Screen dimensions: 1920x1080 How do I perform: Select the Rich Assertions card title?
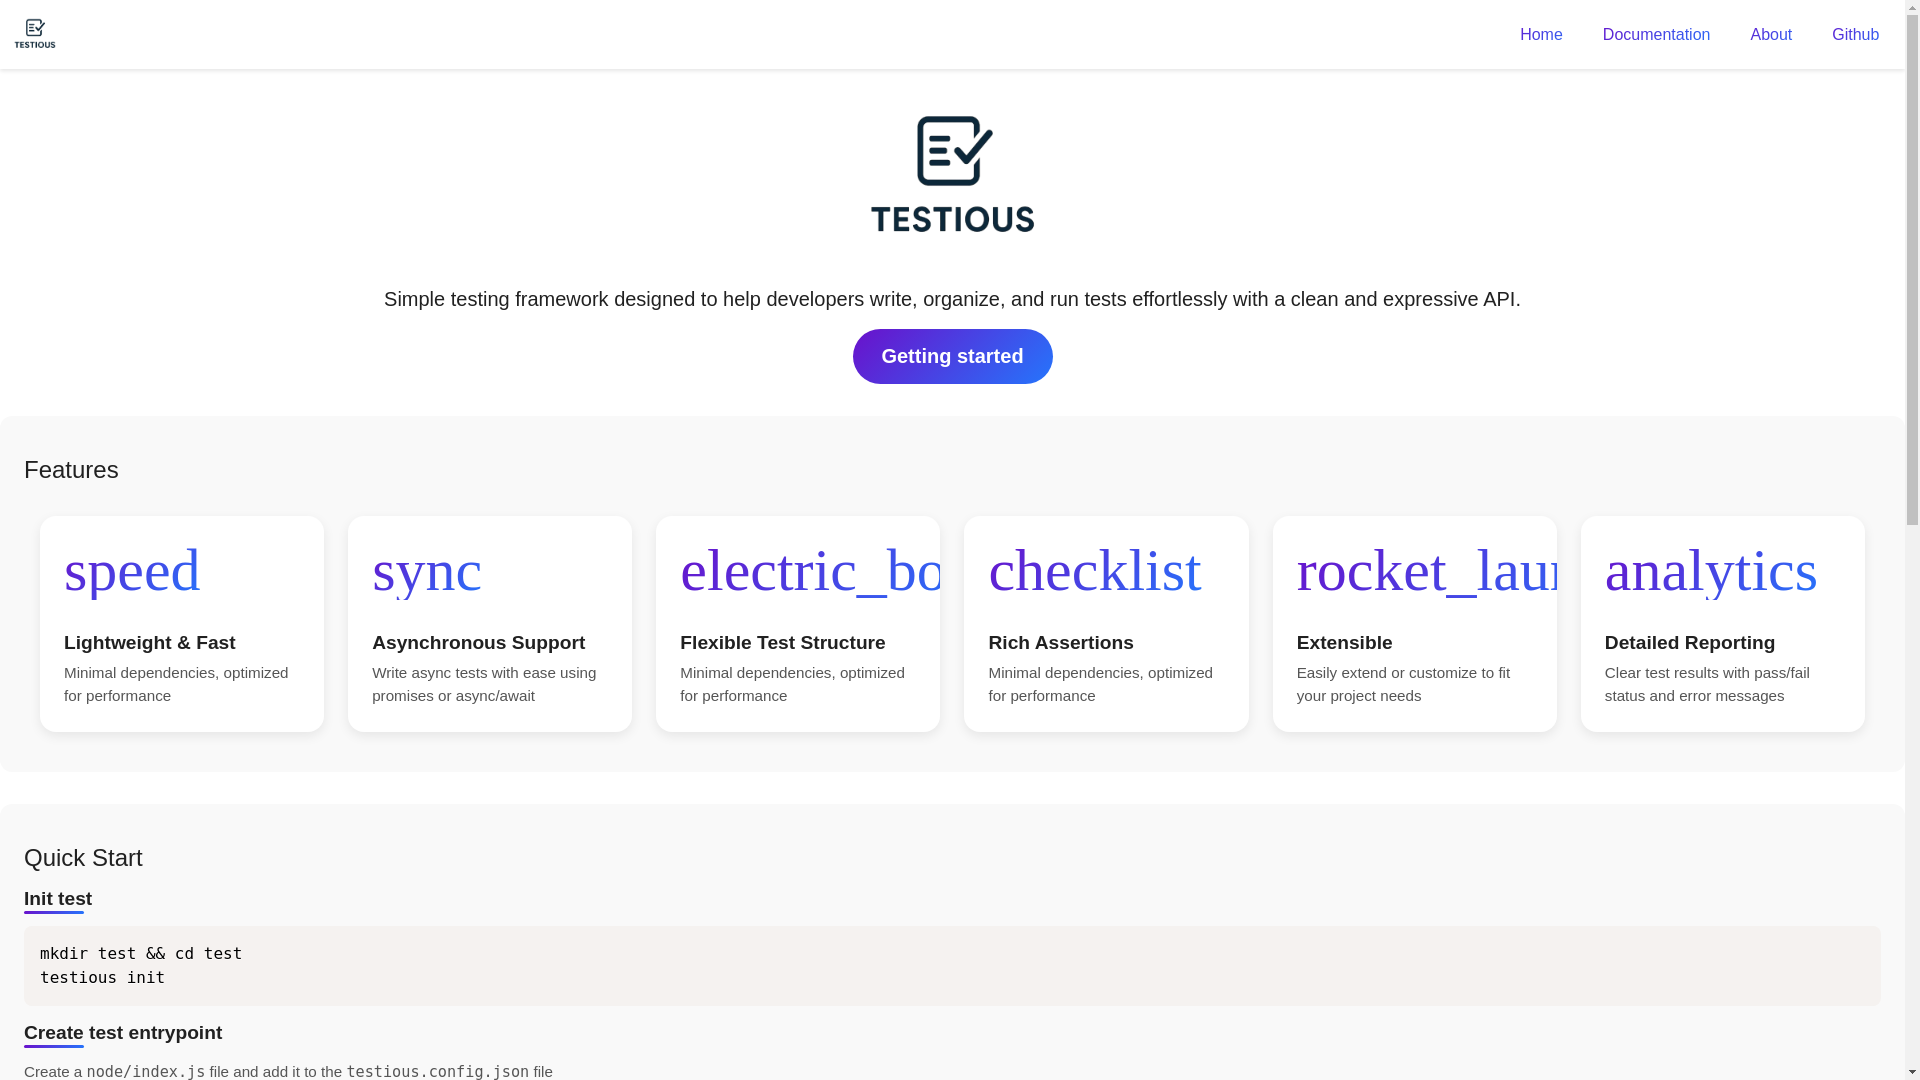coord(1061,643)
